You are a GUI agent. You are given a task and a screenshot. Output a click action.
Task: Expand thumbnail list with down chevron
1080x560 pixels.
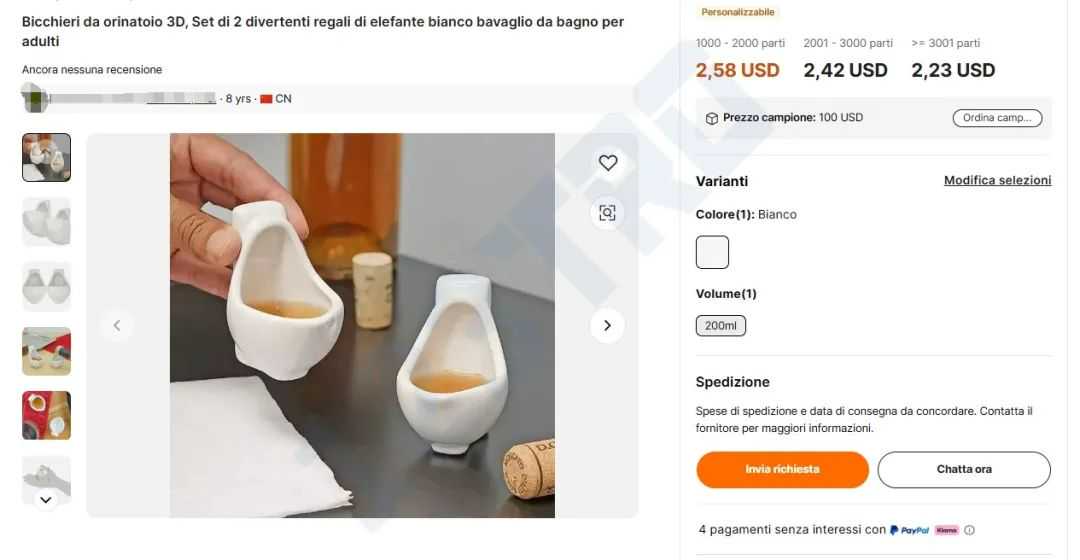click(46, 498)
